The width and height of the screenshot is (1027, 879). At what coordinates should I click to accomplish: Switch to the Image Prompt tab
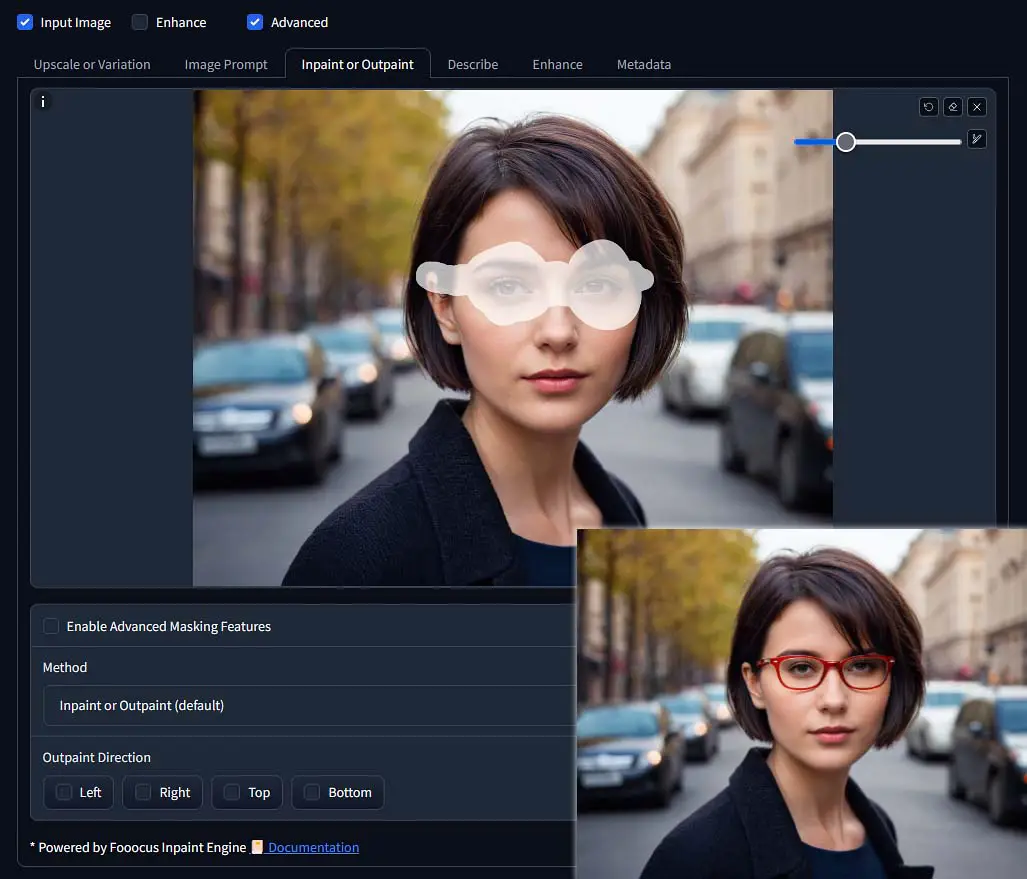point(226,64)
